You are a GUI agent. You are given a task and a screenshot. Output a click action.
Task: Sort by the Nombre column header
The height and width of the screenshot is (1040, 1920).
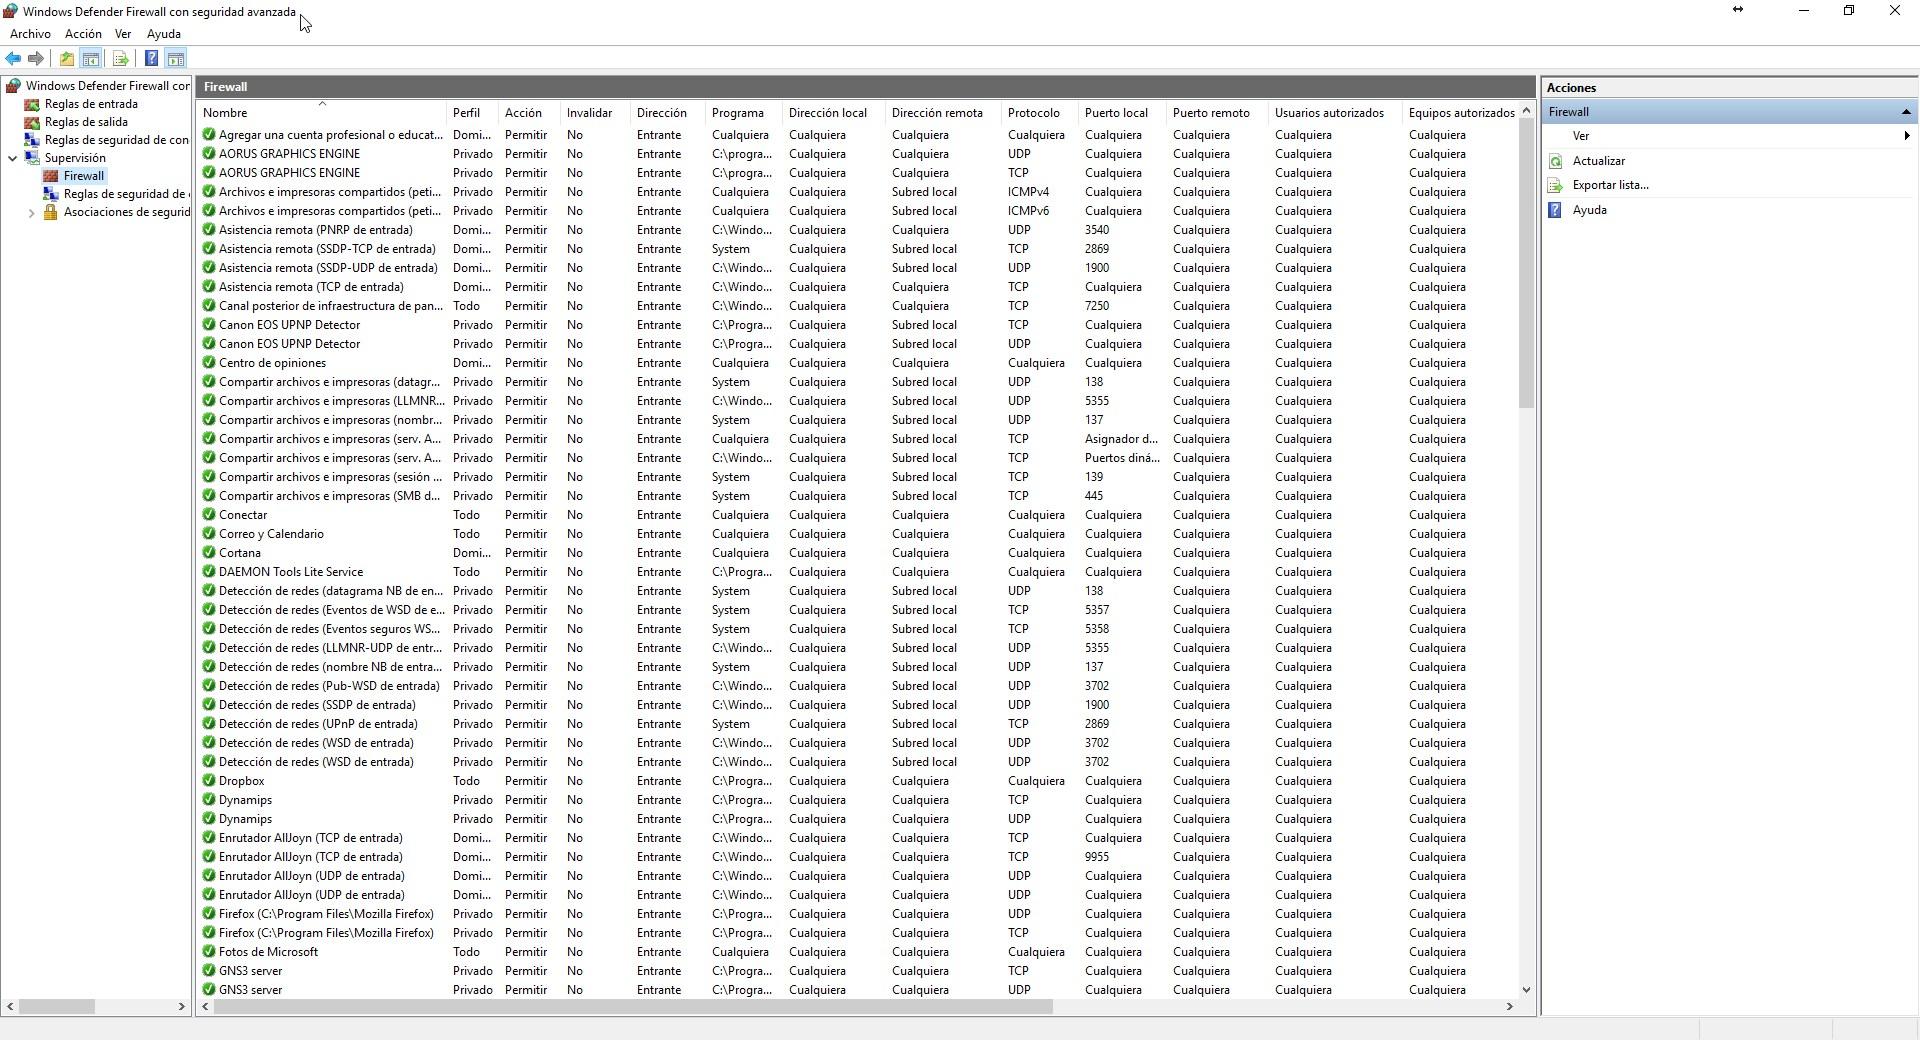point(322,113)
